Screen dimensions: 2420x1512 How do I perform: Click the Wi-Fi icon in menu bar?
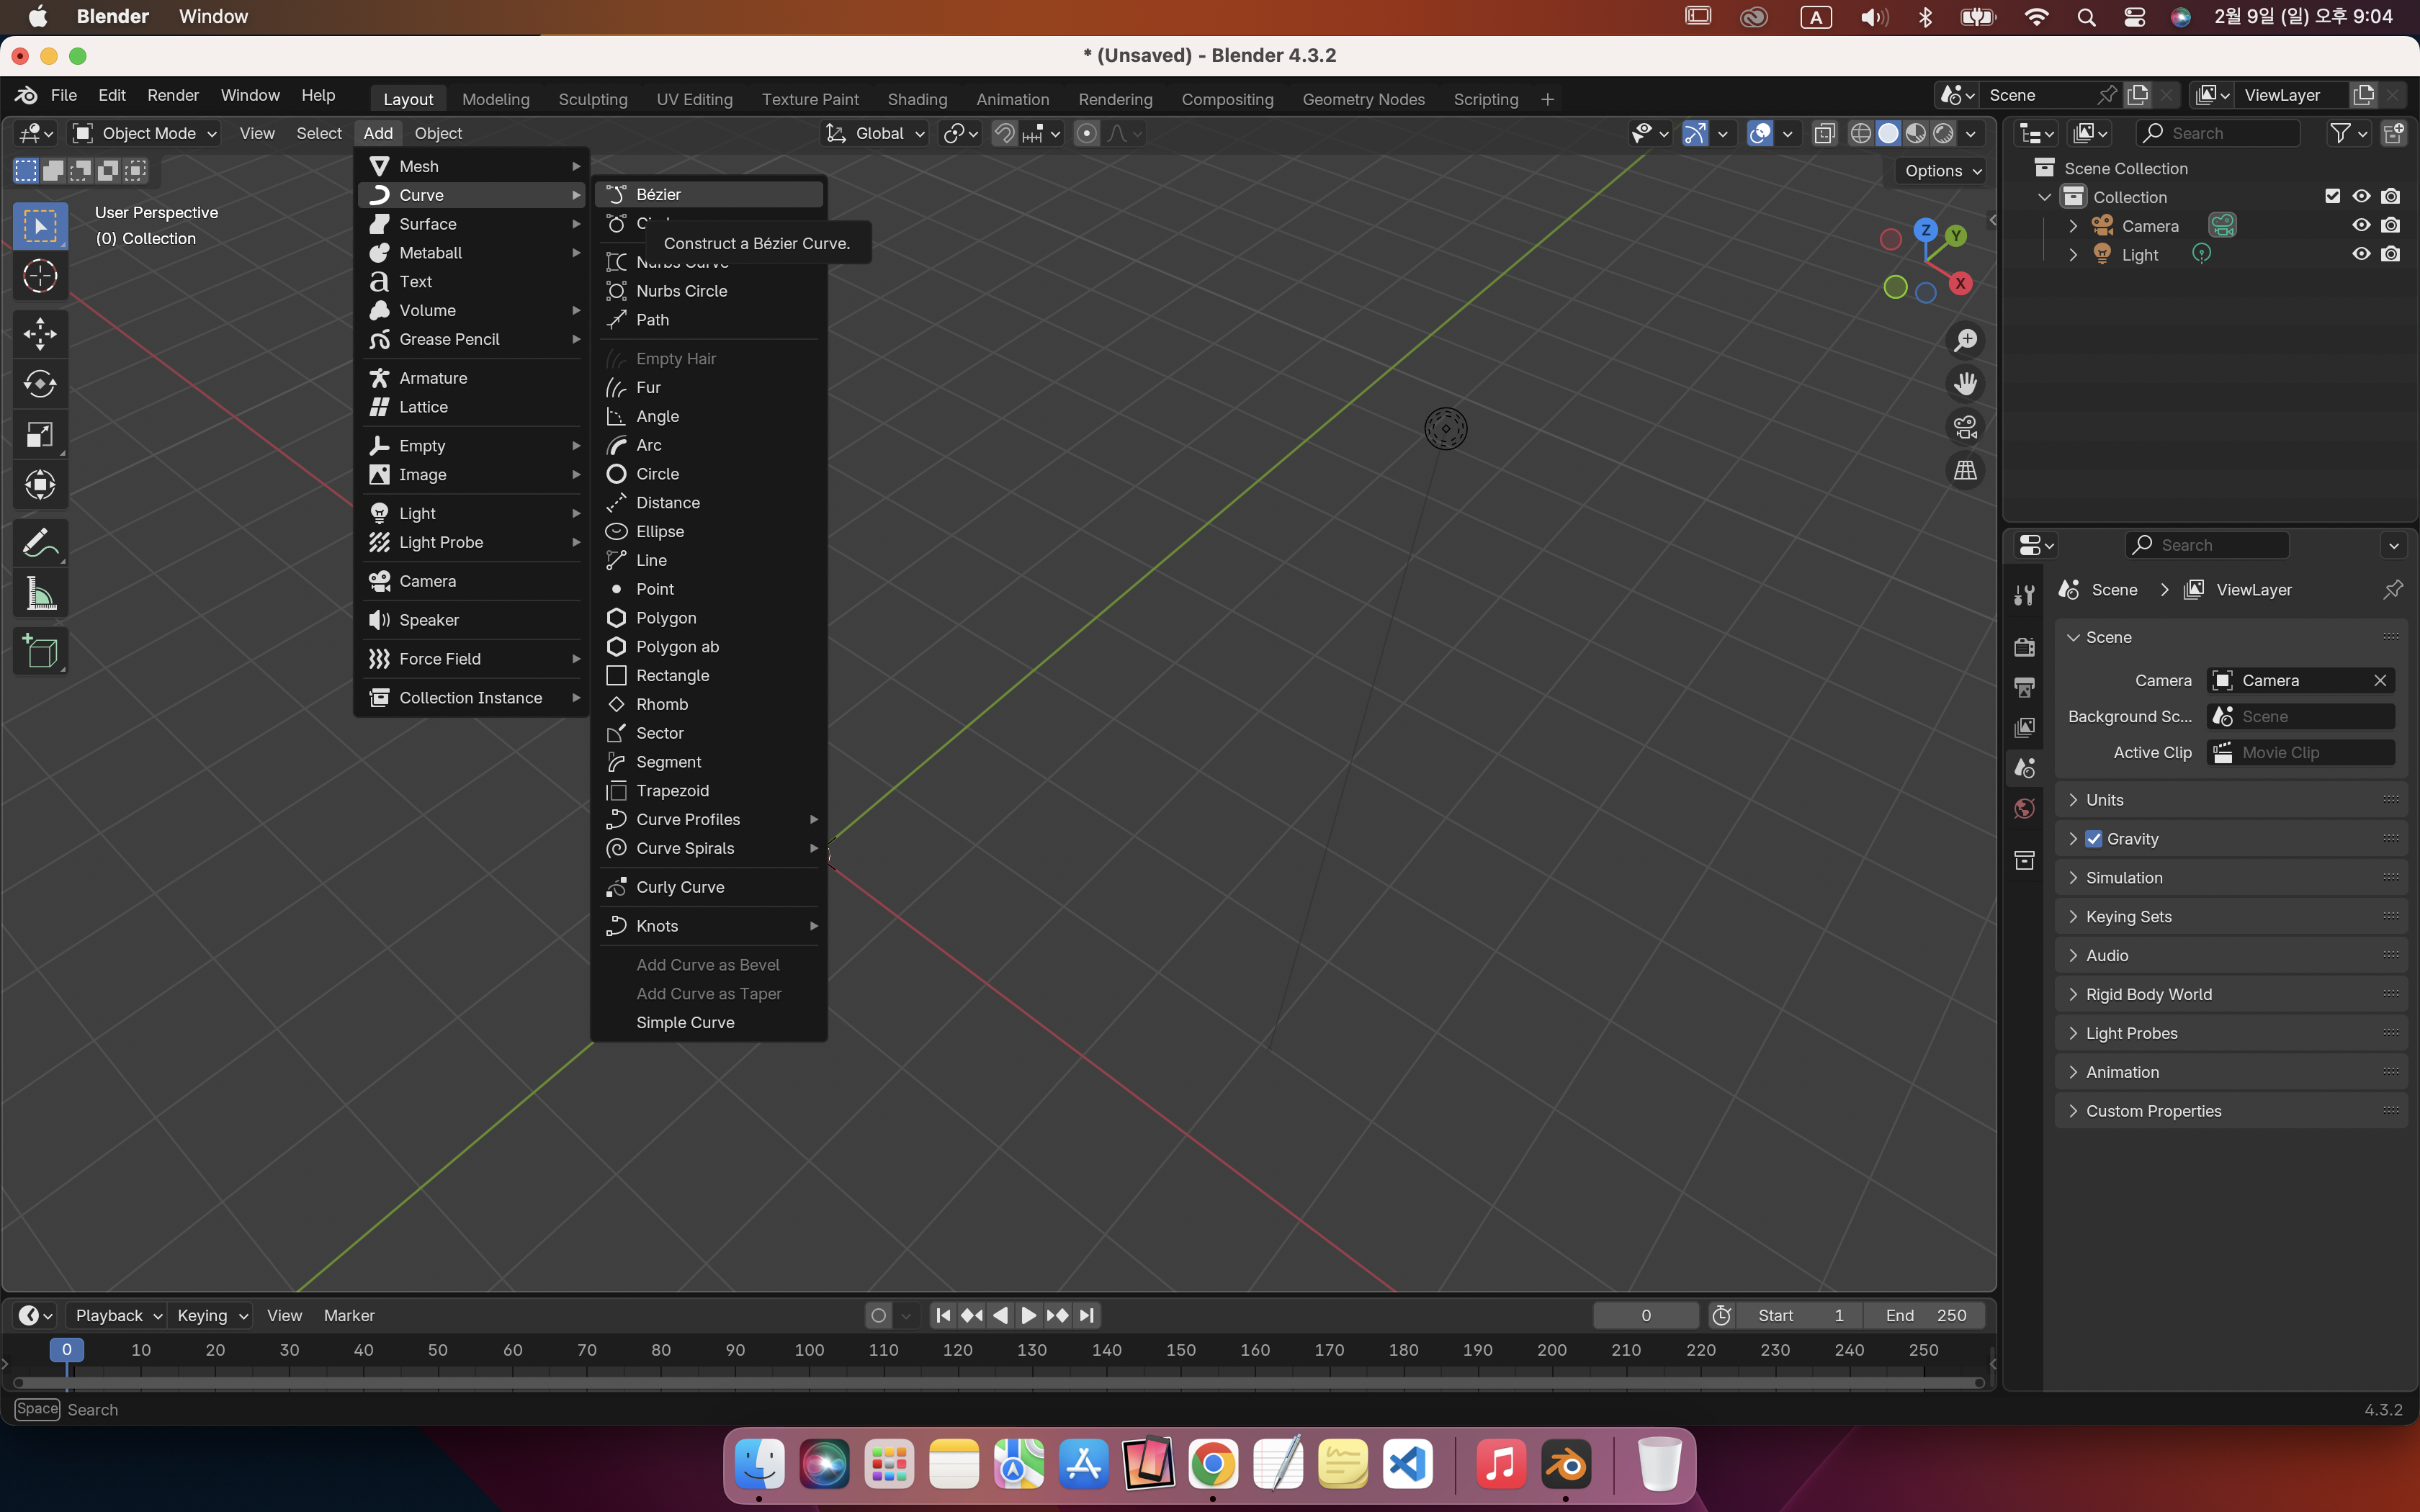tap(2036, 17)
